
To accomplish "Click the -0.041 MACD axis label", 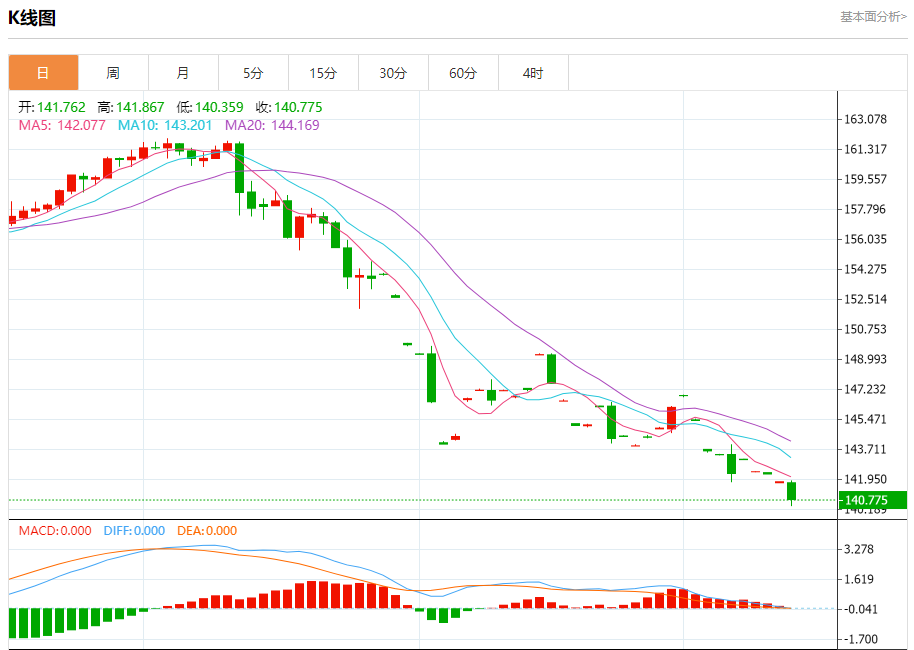I will click(859, 609).
